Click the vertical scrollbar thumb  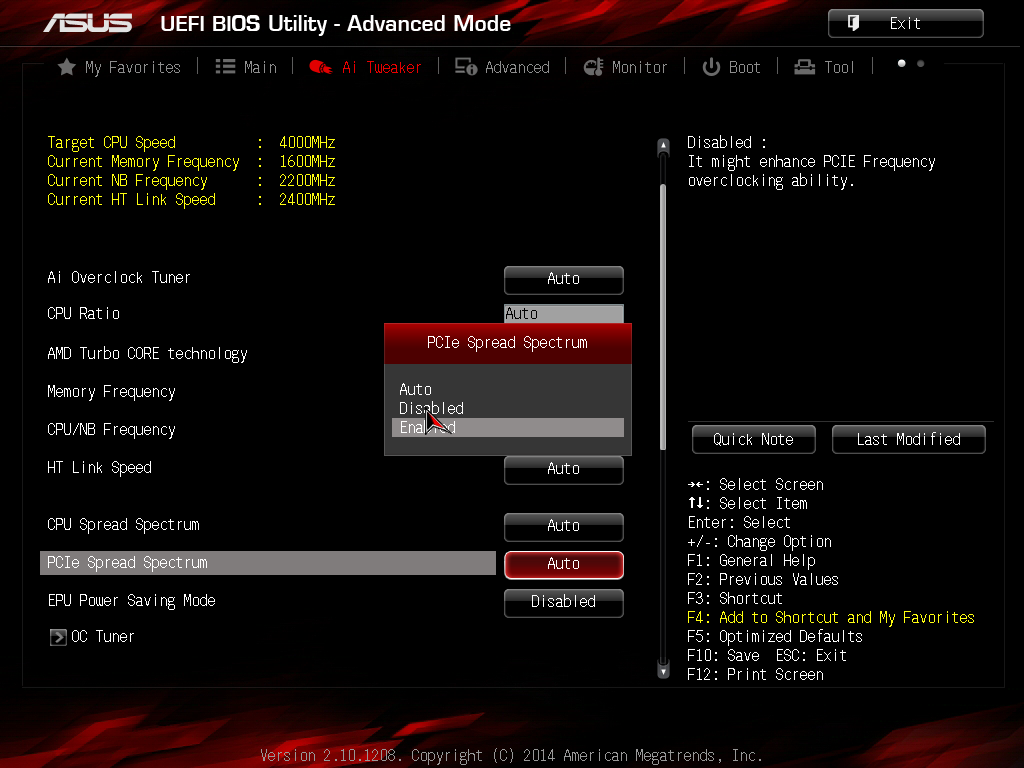pos(664,317)
